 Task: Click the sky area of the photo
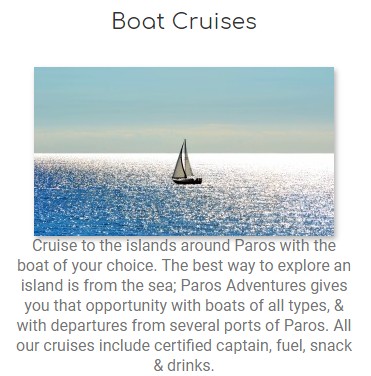click(184, 110)
